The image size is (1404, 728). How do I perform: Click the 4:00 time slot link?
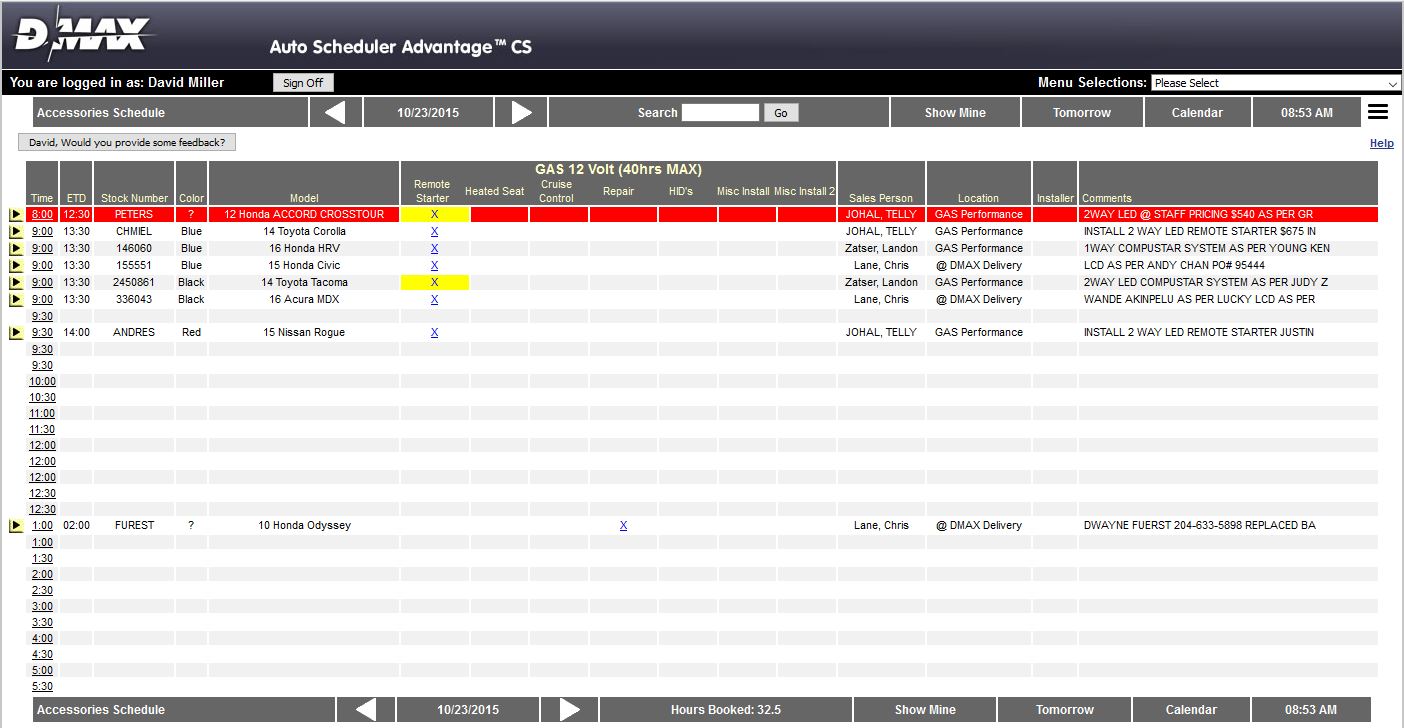(x=42, y=638)
